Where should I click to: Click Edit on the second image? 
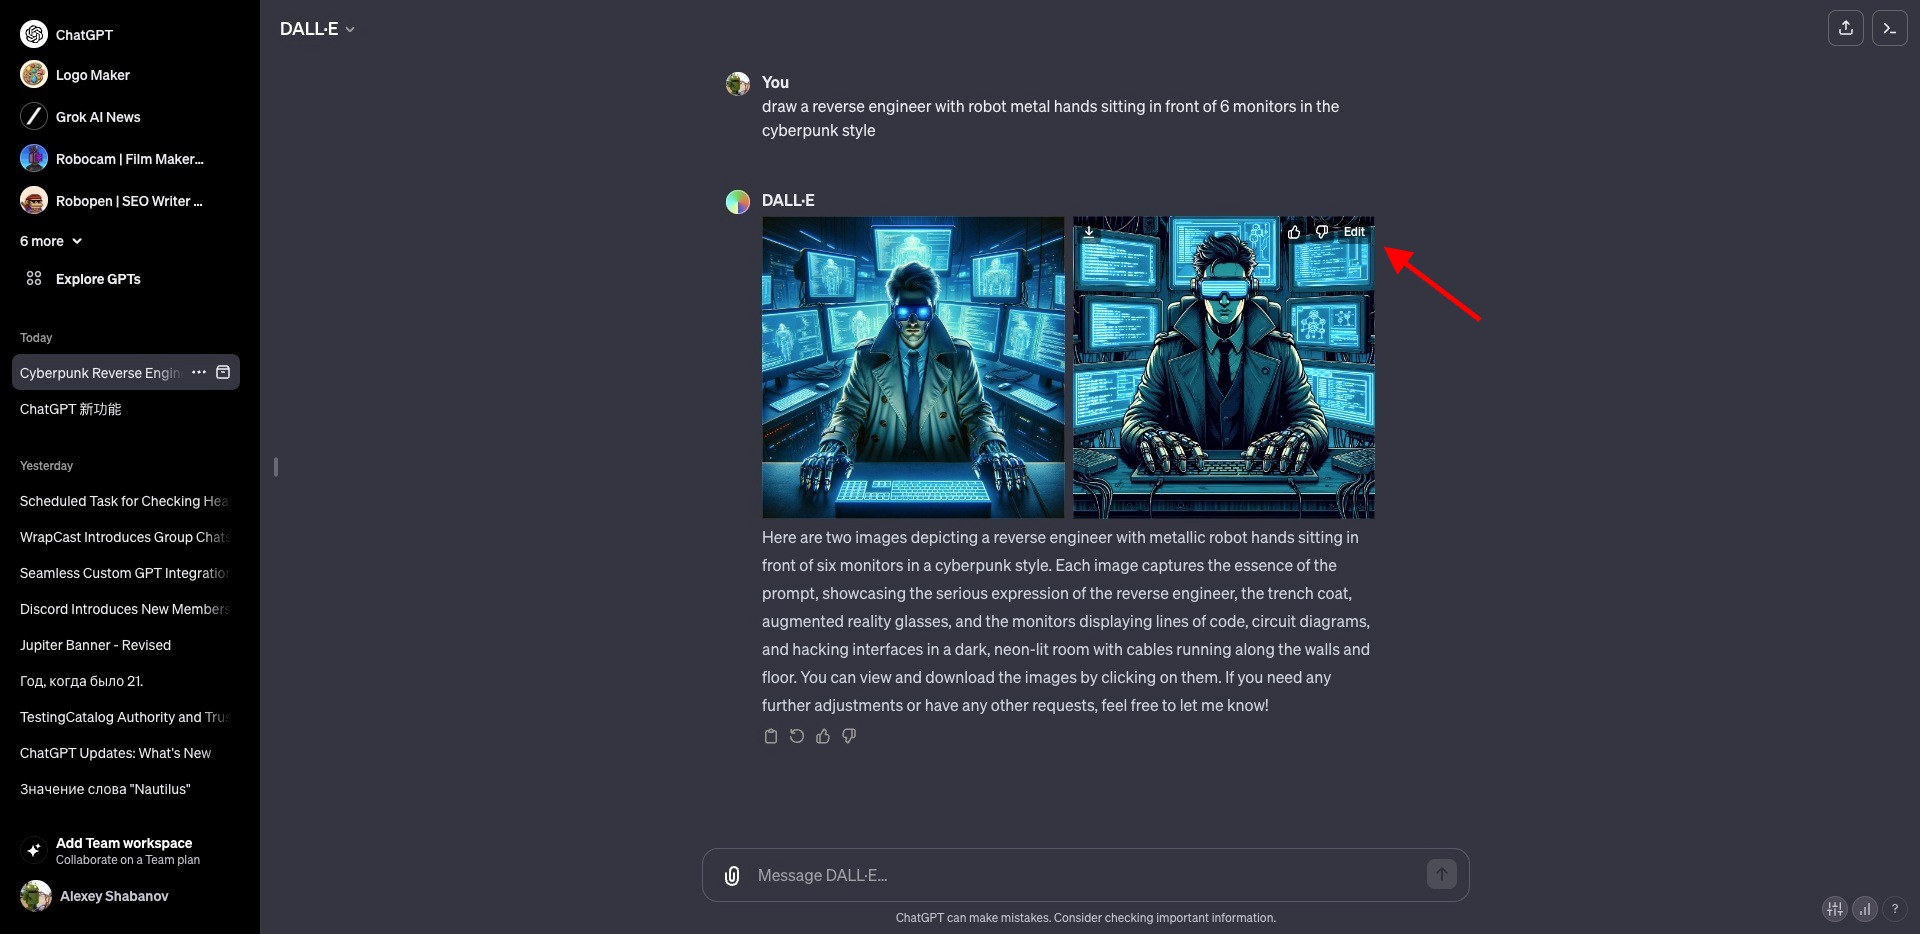click(1354, 232)
